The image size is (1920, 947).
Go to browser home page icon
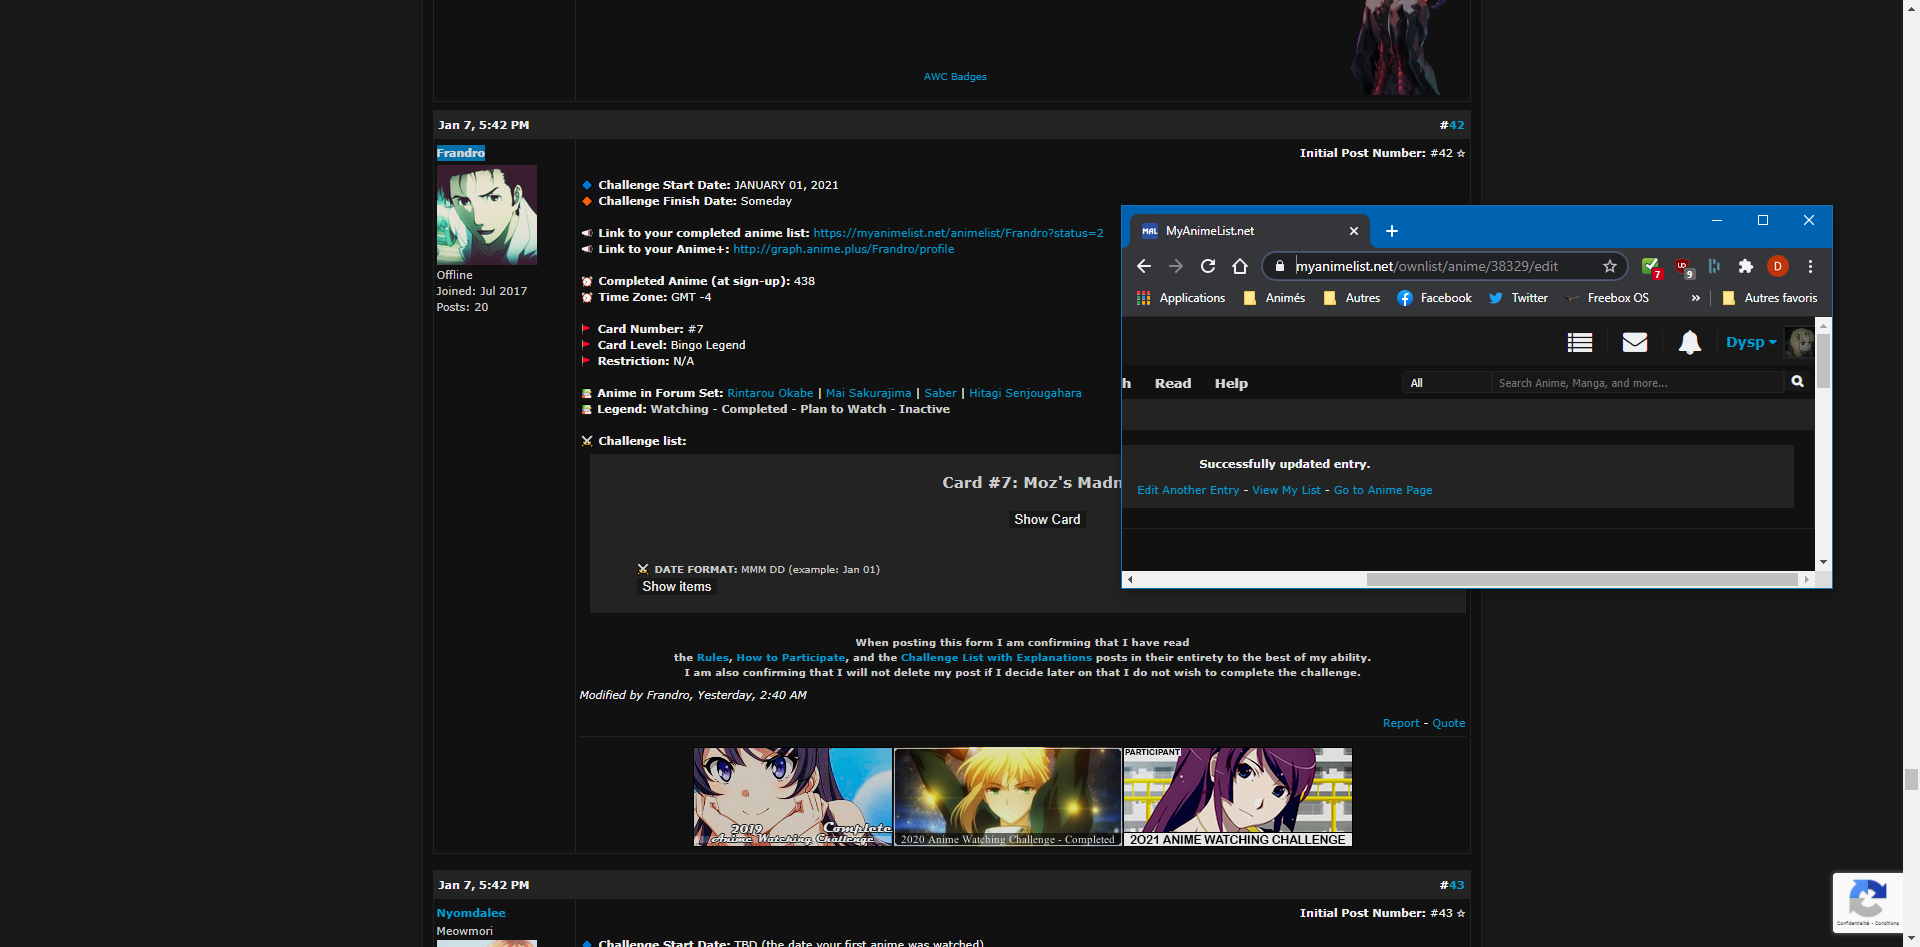pos(1240,267)
